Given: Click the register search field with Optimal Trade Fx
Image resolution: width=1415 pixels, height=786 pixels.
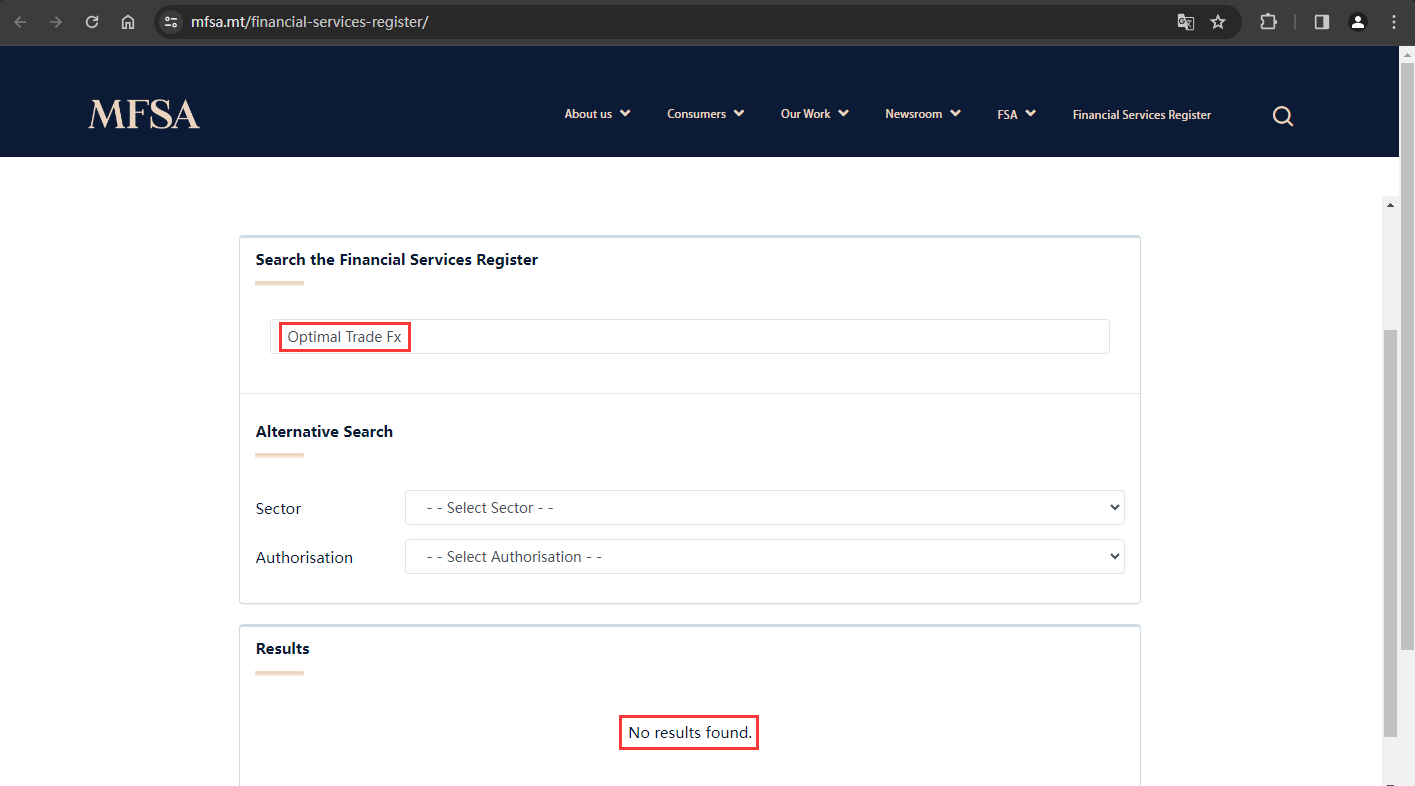Looking at the screenshot, I should pos(690,337).
